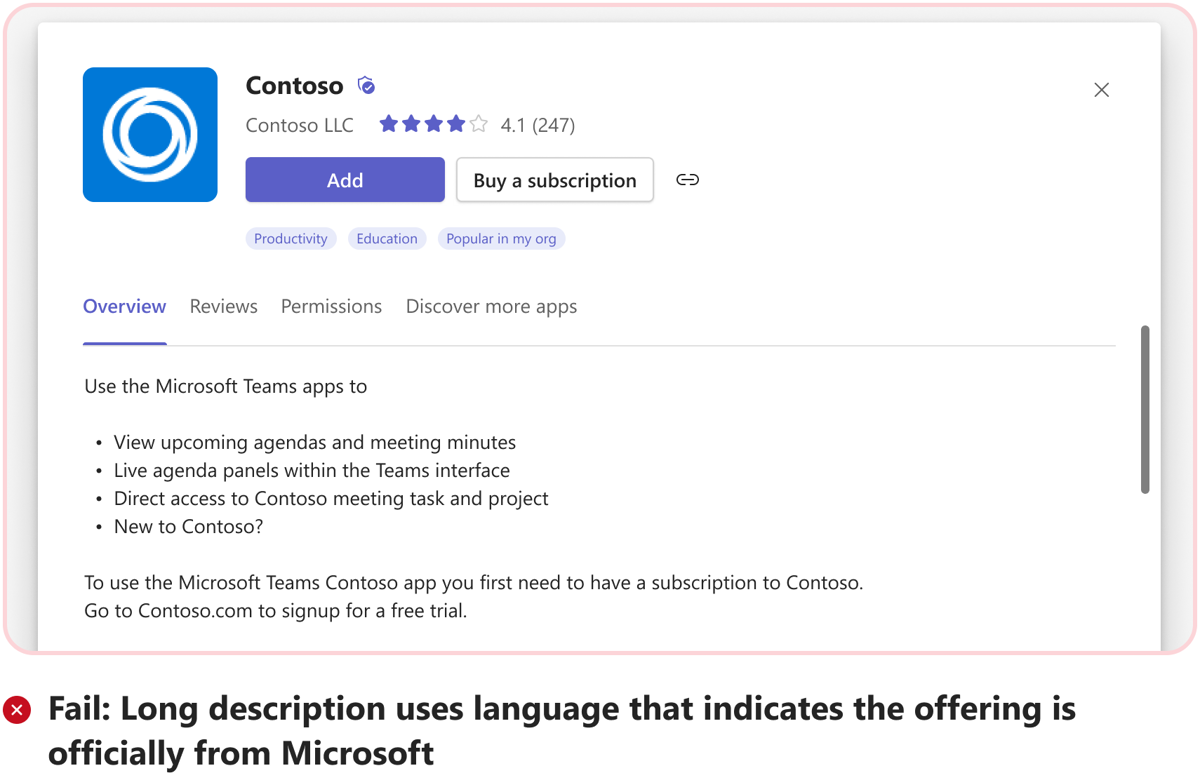
Task: Click the dialog's vertical scrollbar thumb
Action: coord(1145,408)
